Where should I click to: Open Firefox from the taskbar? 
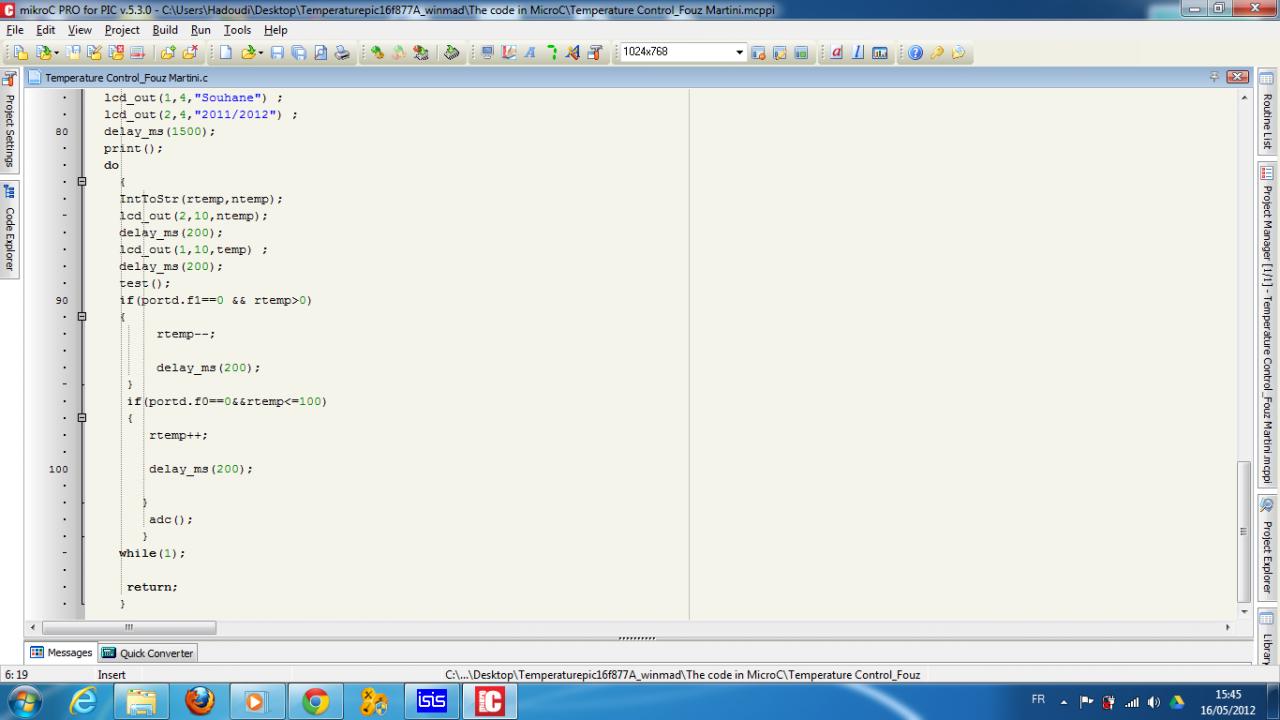(200, 702)
